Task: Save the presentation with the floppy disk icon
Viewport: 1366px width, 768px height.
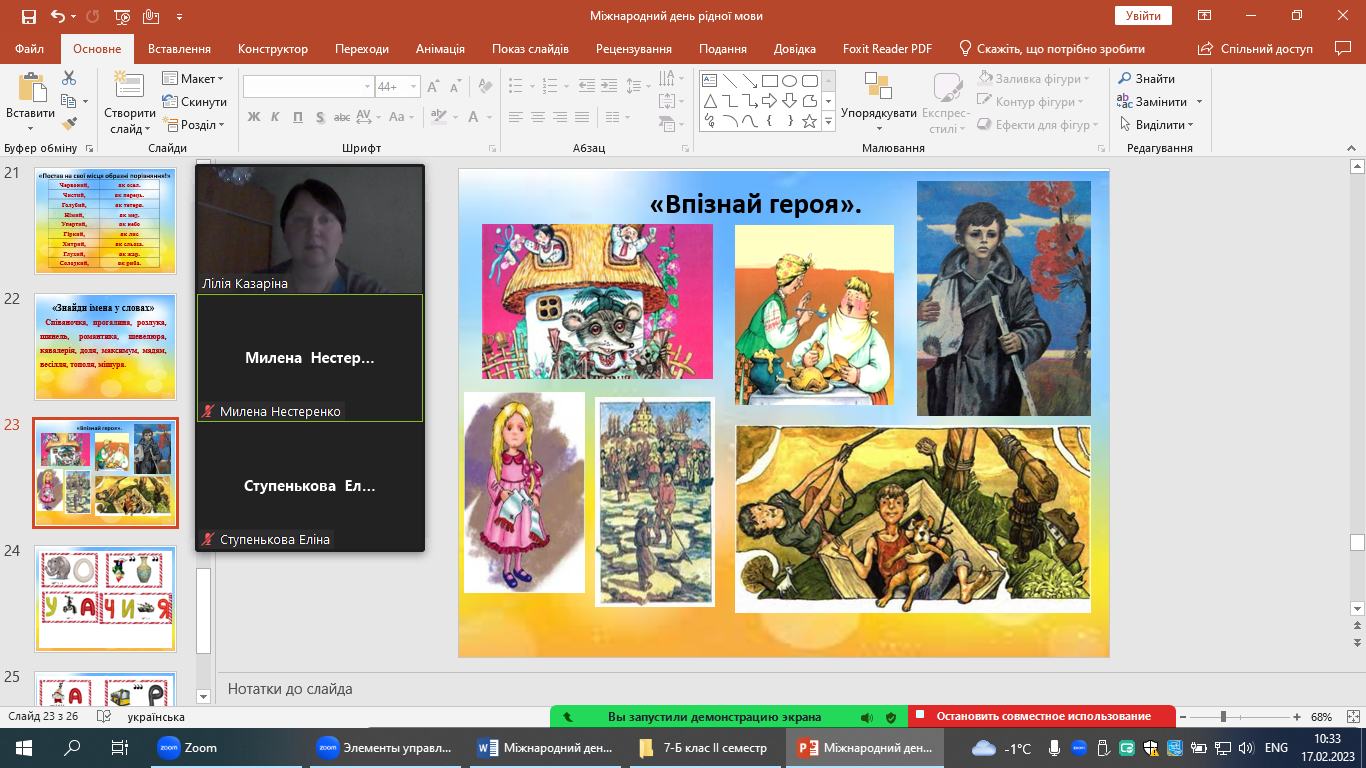Action: (28, 17)
